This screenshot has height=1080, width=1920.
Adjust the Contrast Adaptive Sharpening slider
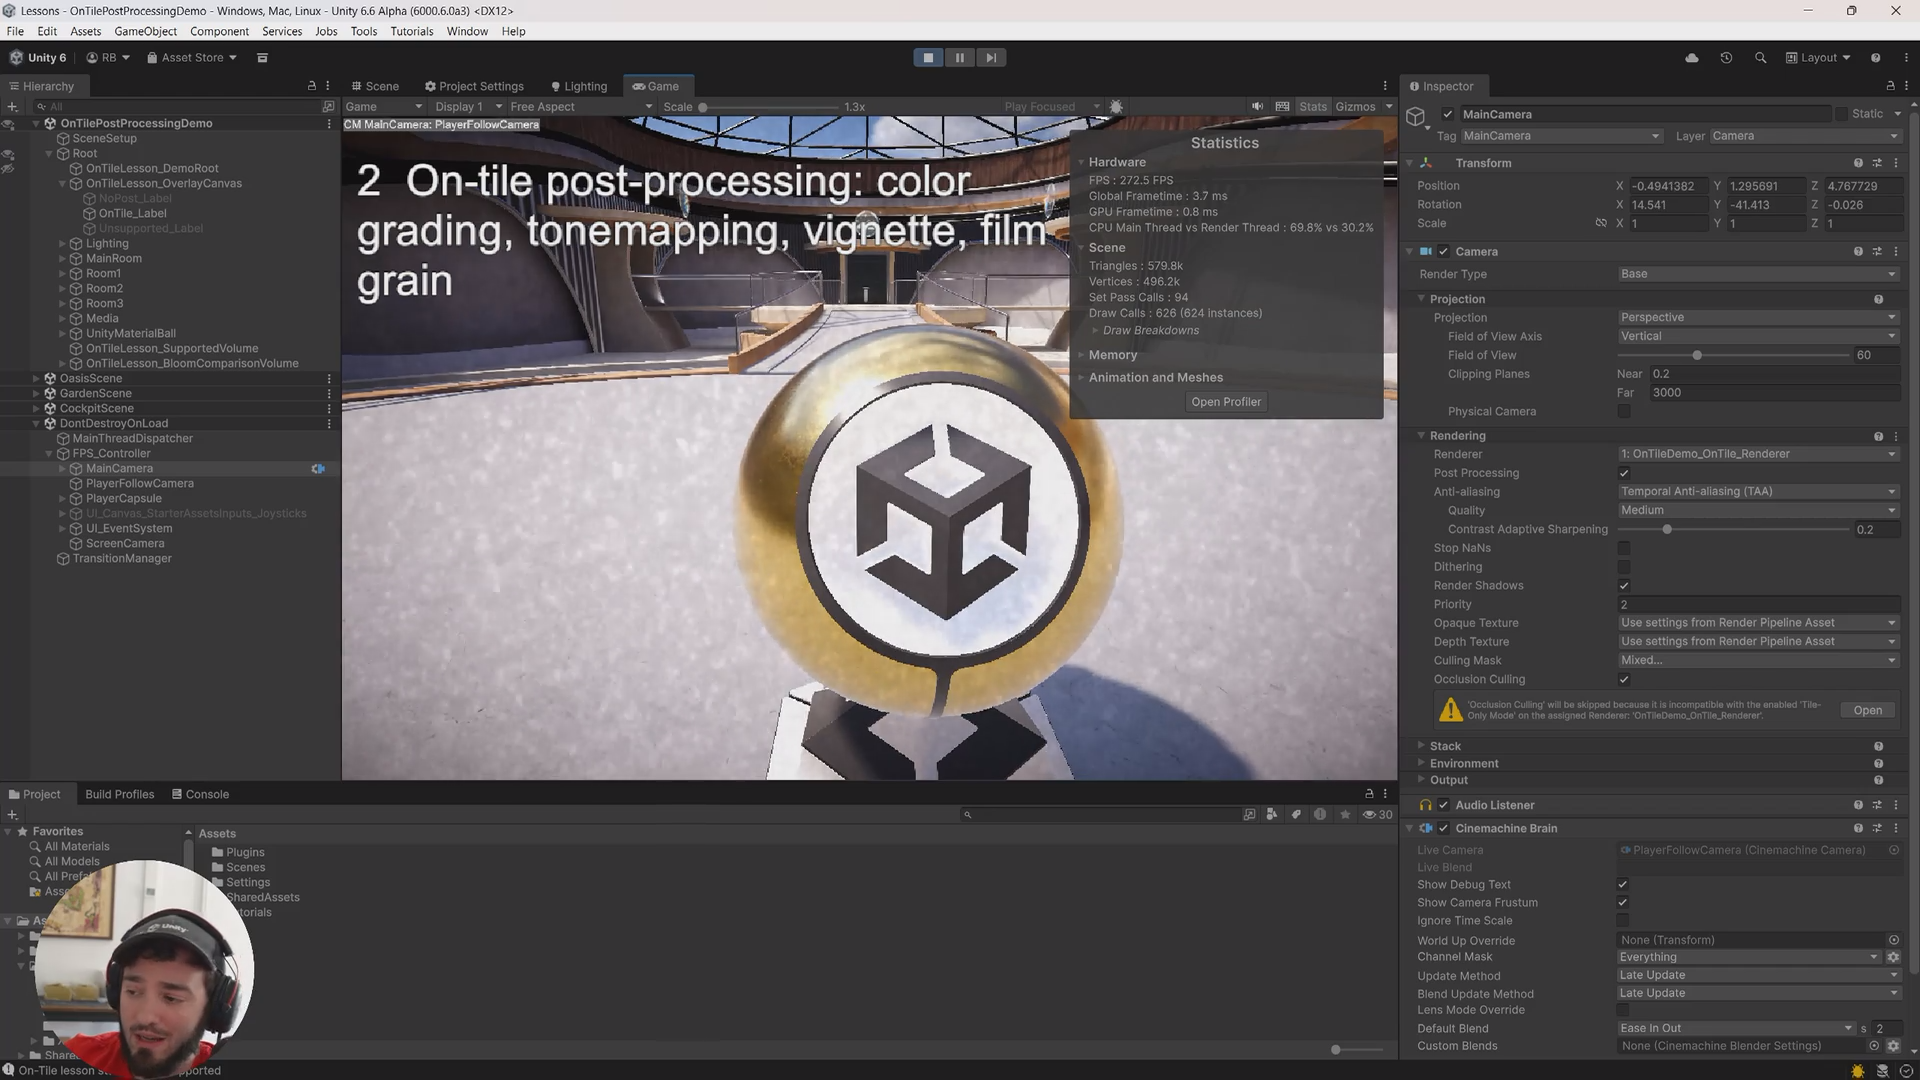point(1733,530)
